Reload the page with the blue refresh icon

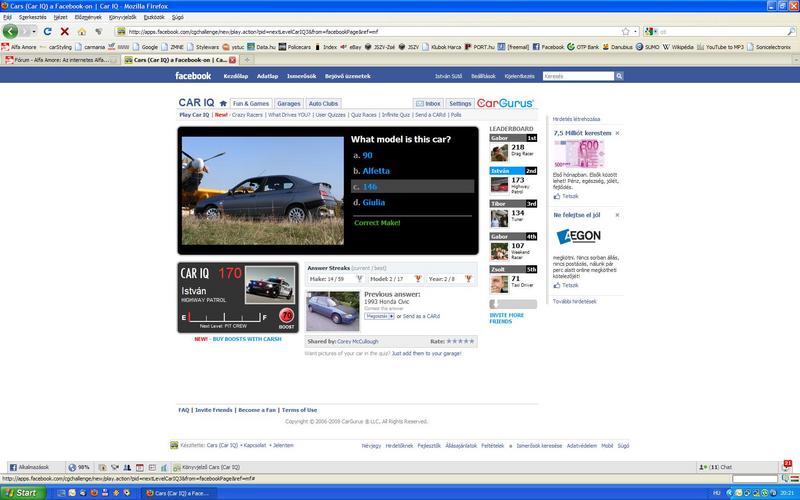coord(47,32)
